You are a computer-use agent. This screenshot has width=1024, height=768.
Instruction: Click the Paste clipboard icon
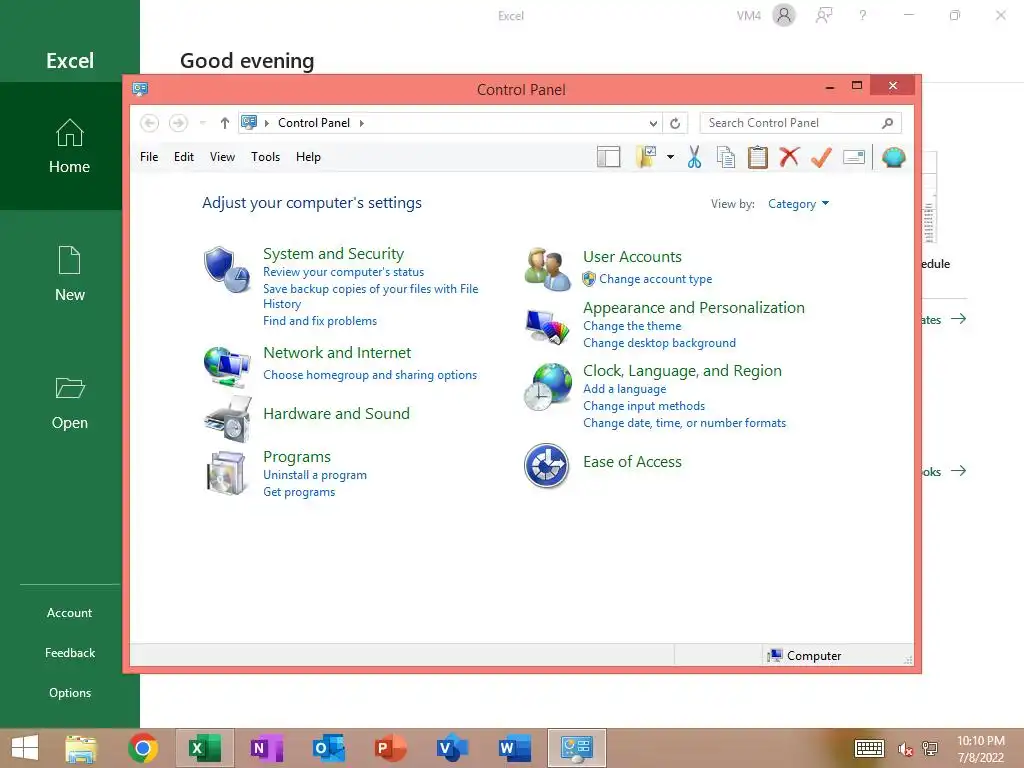pos(758,157)
